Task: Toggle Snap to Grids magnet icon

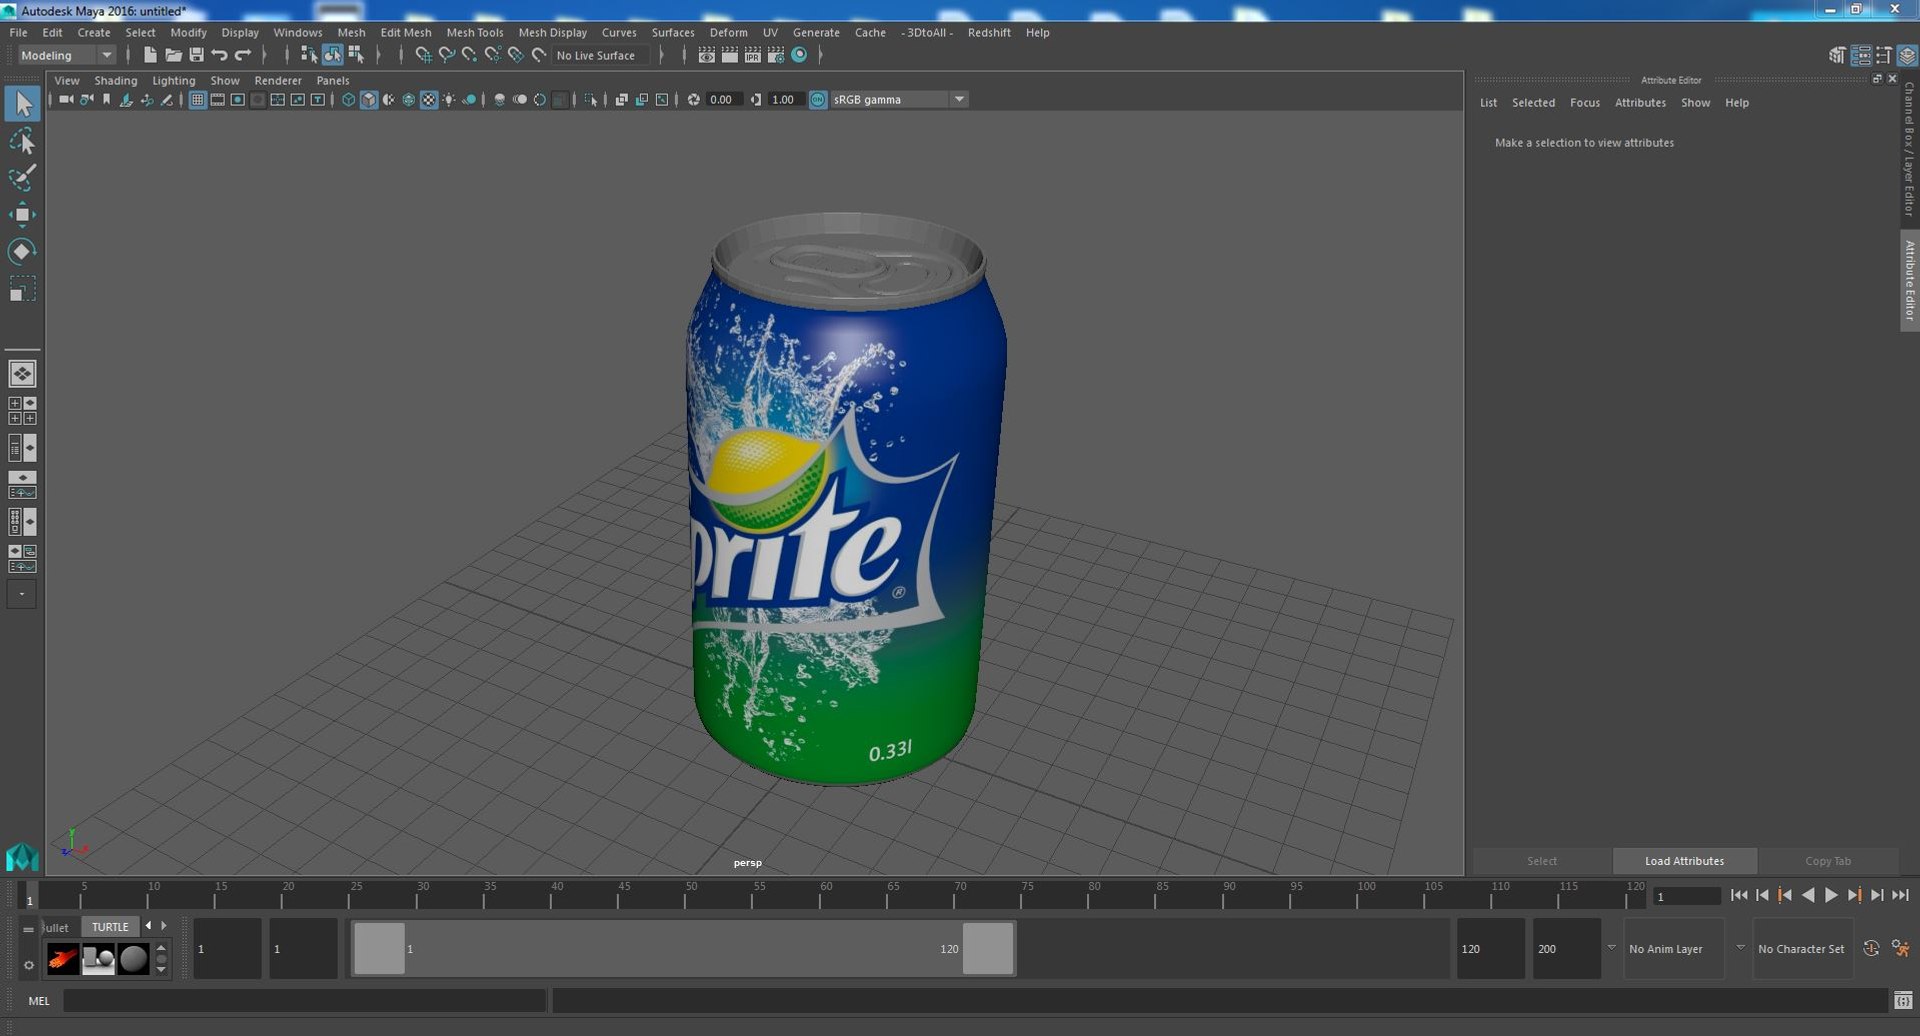Action: click(423, 55)
